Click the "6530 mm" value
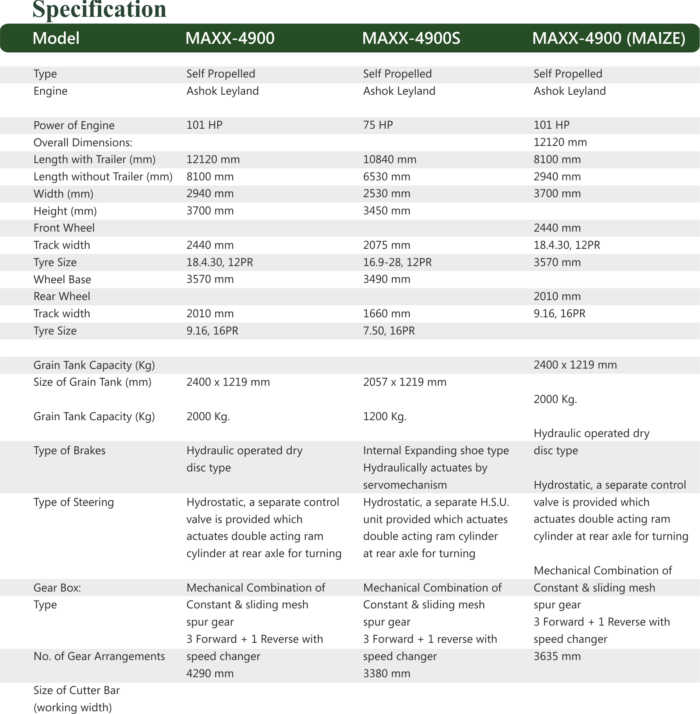Viewport: 700px width, 714px height. [x=386, y=177]
